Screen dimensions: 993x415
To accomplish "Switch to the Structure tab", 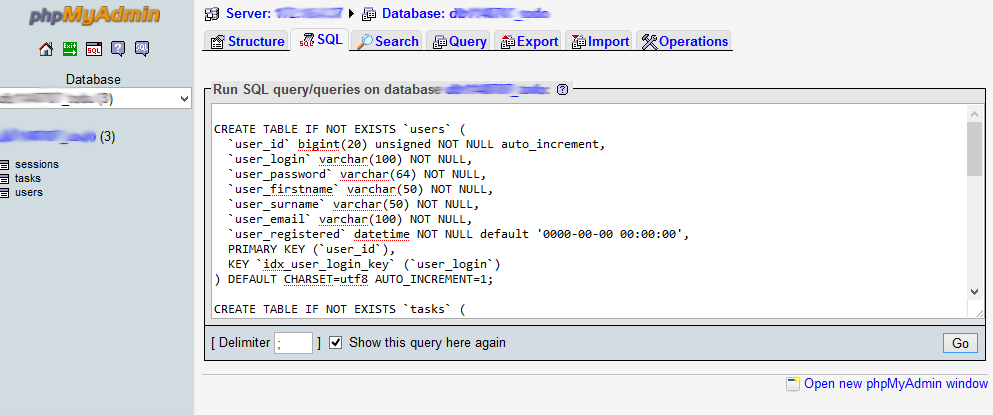I will coord(246,41).
